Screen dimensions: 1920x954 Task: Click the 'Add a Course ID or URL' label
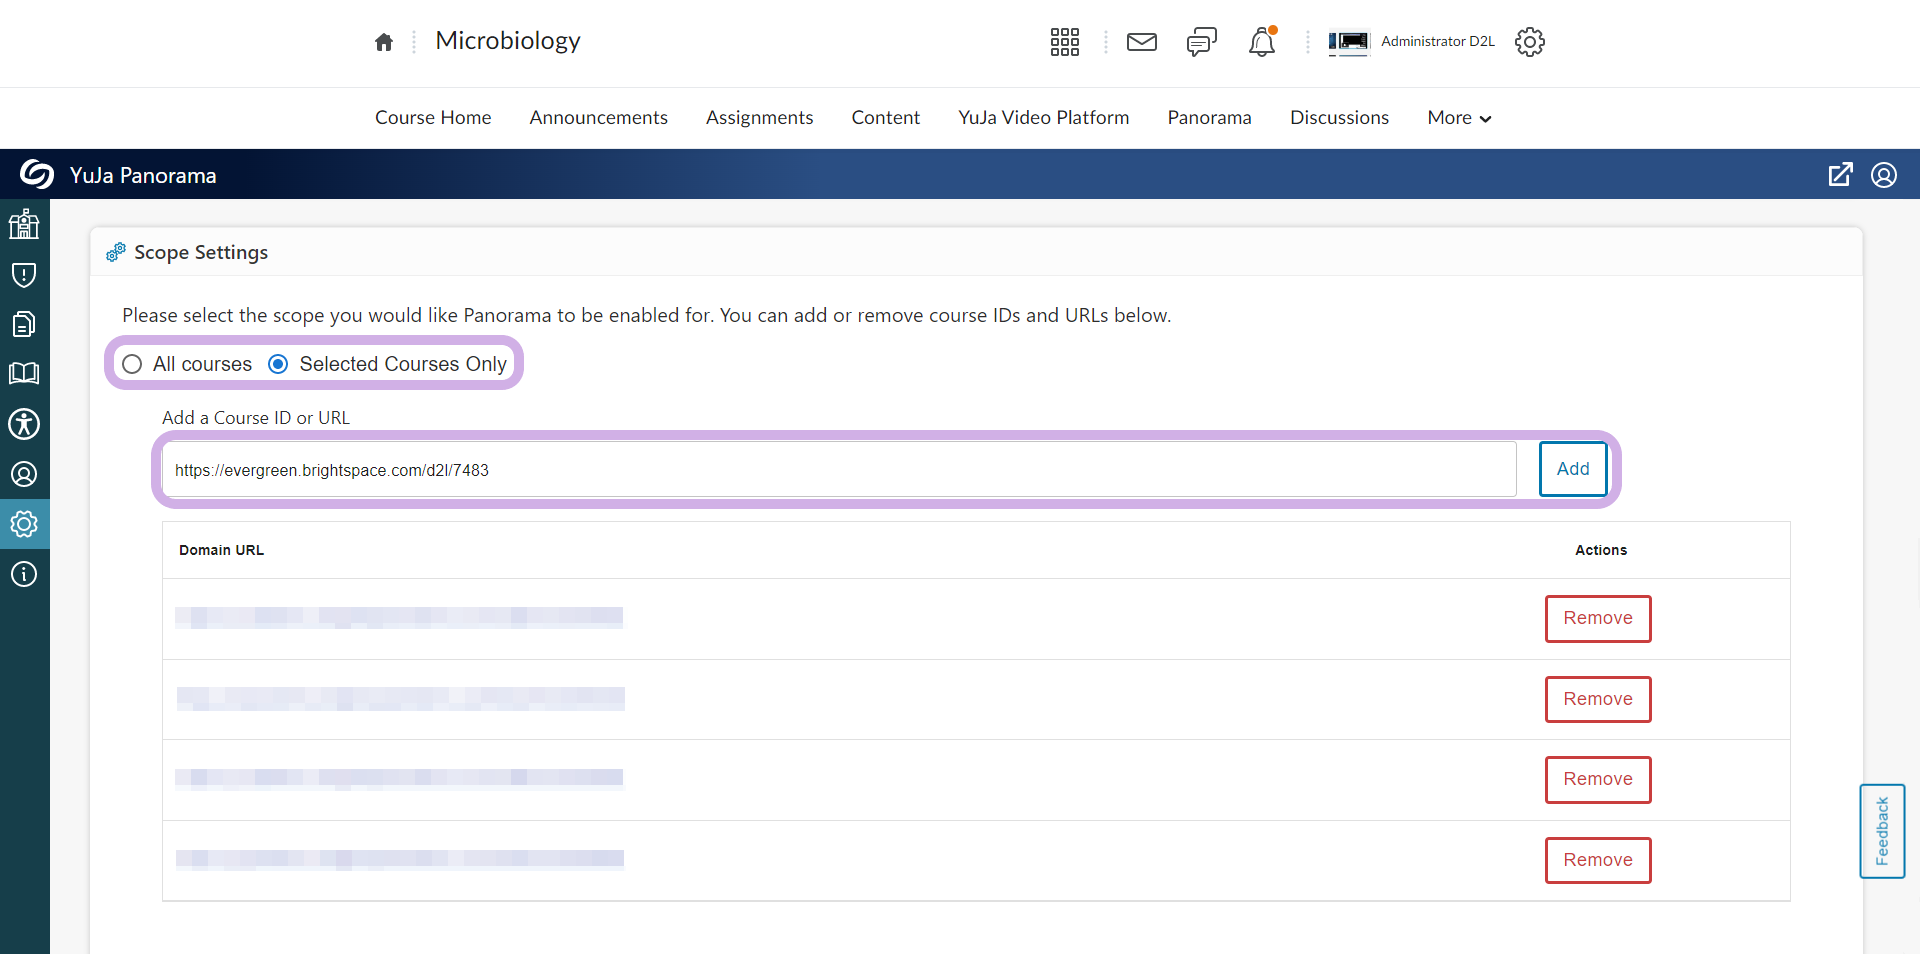(256, 418)
